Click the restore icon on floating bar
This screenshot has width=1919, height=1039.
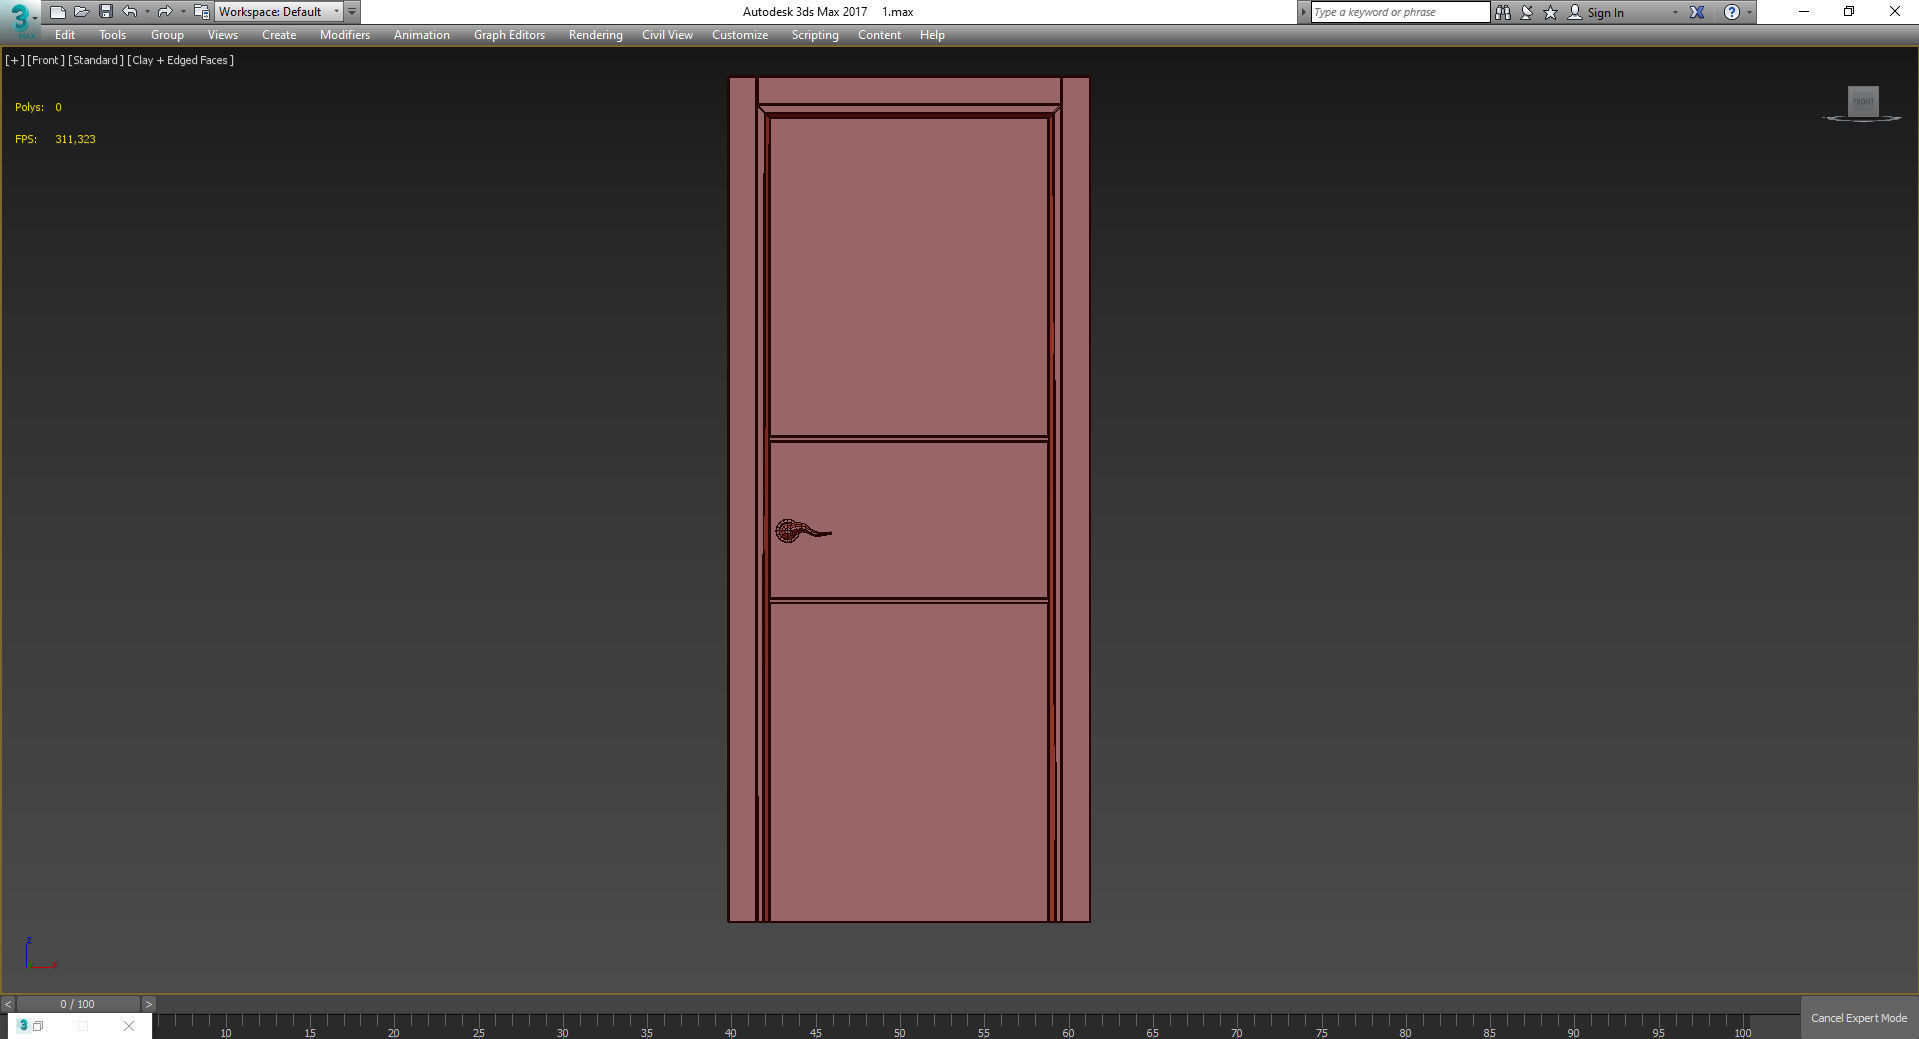[38, 1026]
